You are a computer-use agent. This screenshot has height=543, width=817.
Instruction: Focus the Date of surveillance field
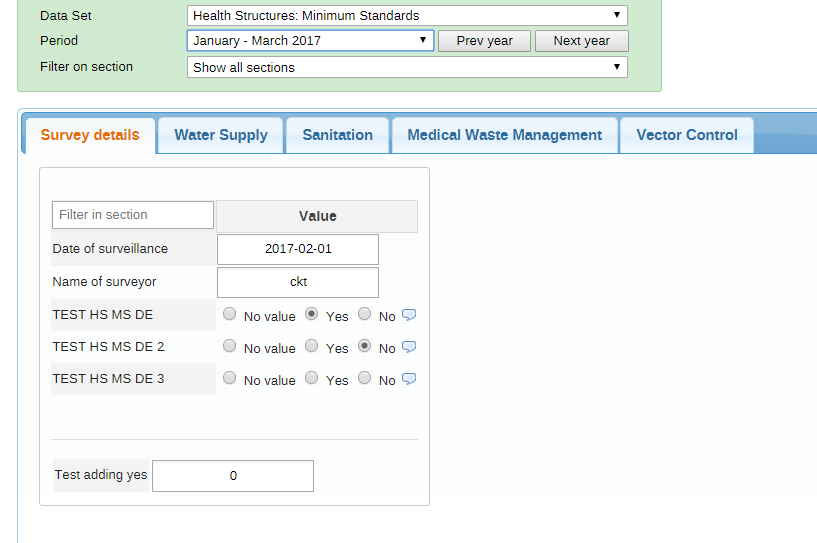click(298, 249)
